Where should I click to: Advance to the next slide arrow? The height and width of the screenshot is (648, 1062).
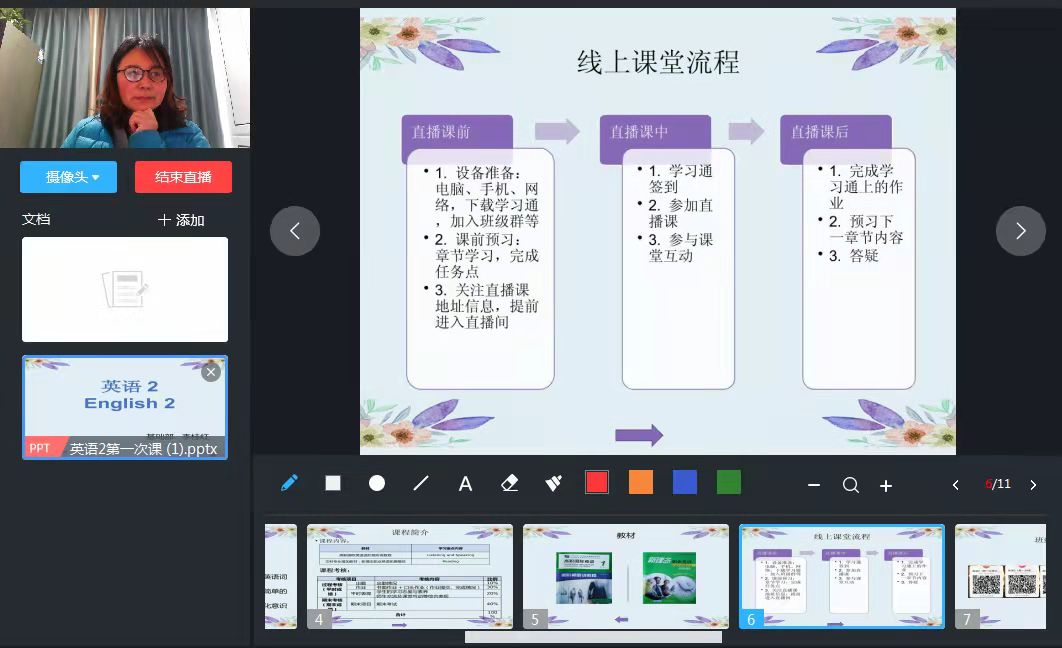click(x=1021, y=231)
